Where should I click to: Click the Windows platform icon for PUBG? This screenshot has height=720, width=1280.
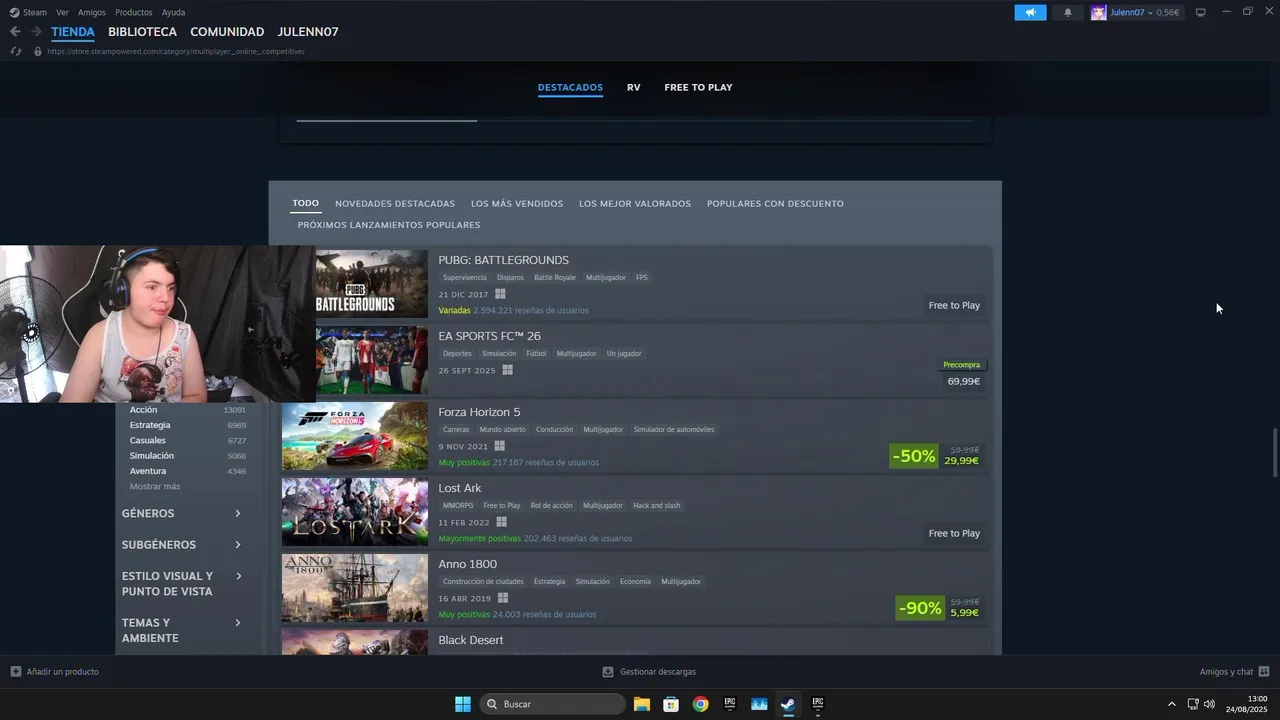click(x=500, y=294)
